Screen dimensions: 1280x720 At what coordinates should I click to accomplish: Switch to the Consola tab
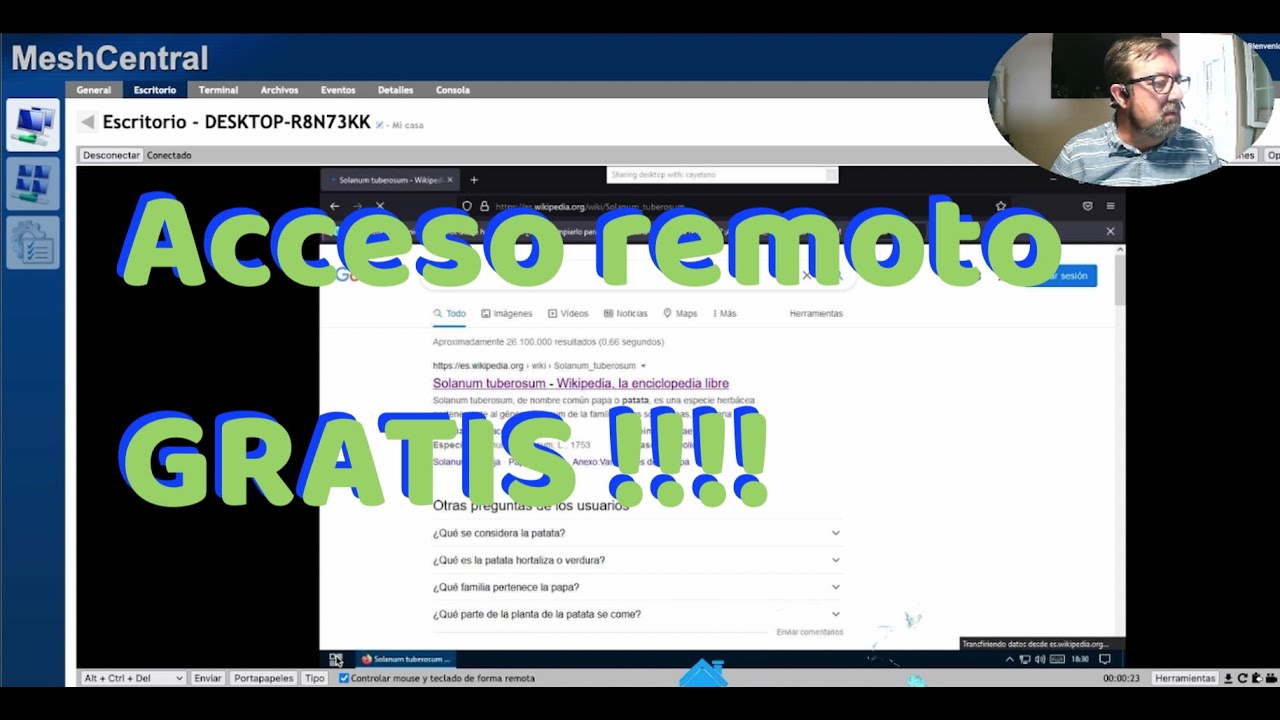click(453, 90)
